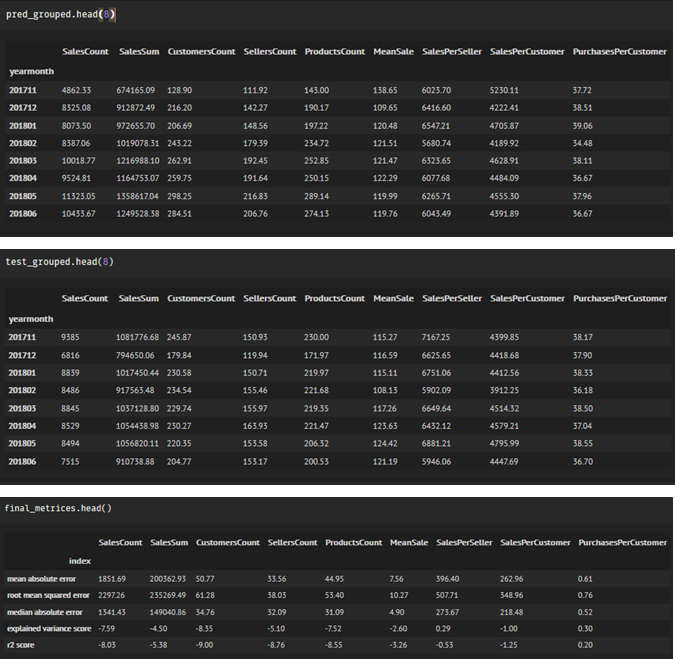Select the 221.68 ProductsCount cell
675x659 pixels.
pos(316,390)
